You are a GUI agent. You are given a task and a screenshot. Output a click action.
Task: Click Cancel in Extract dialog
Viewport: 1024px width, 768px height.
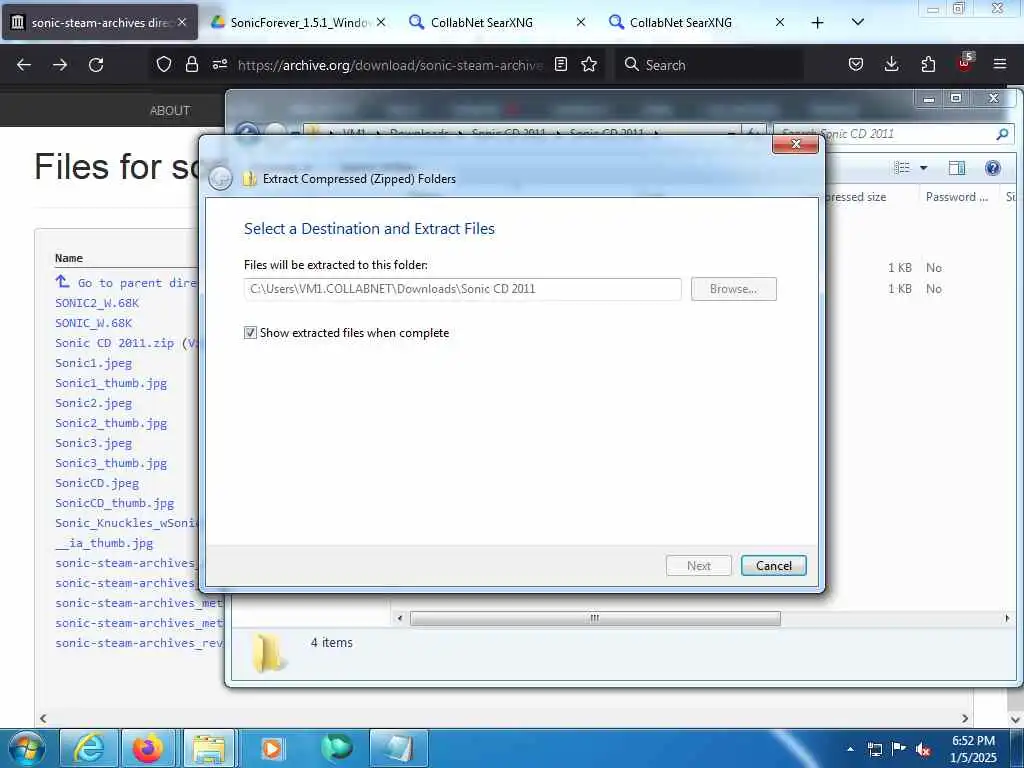pos(774,566)
